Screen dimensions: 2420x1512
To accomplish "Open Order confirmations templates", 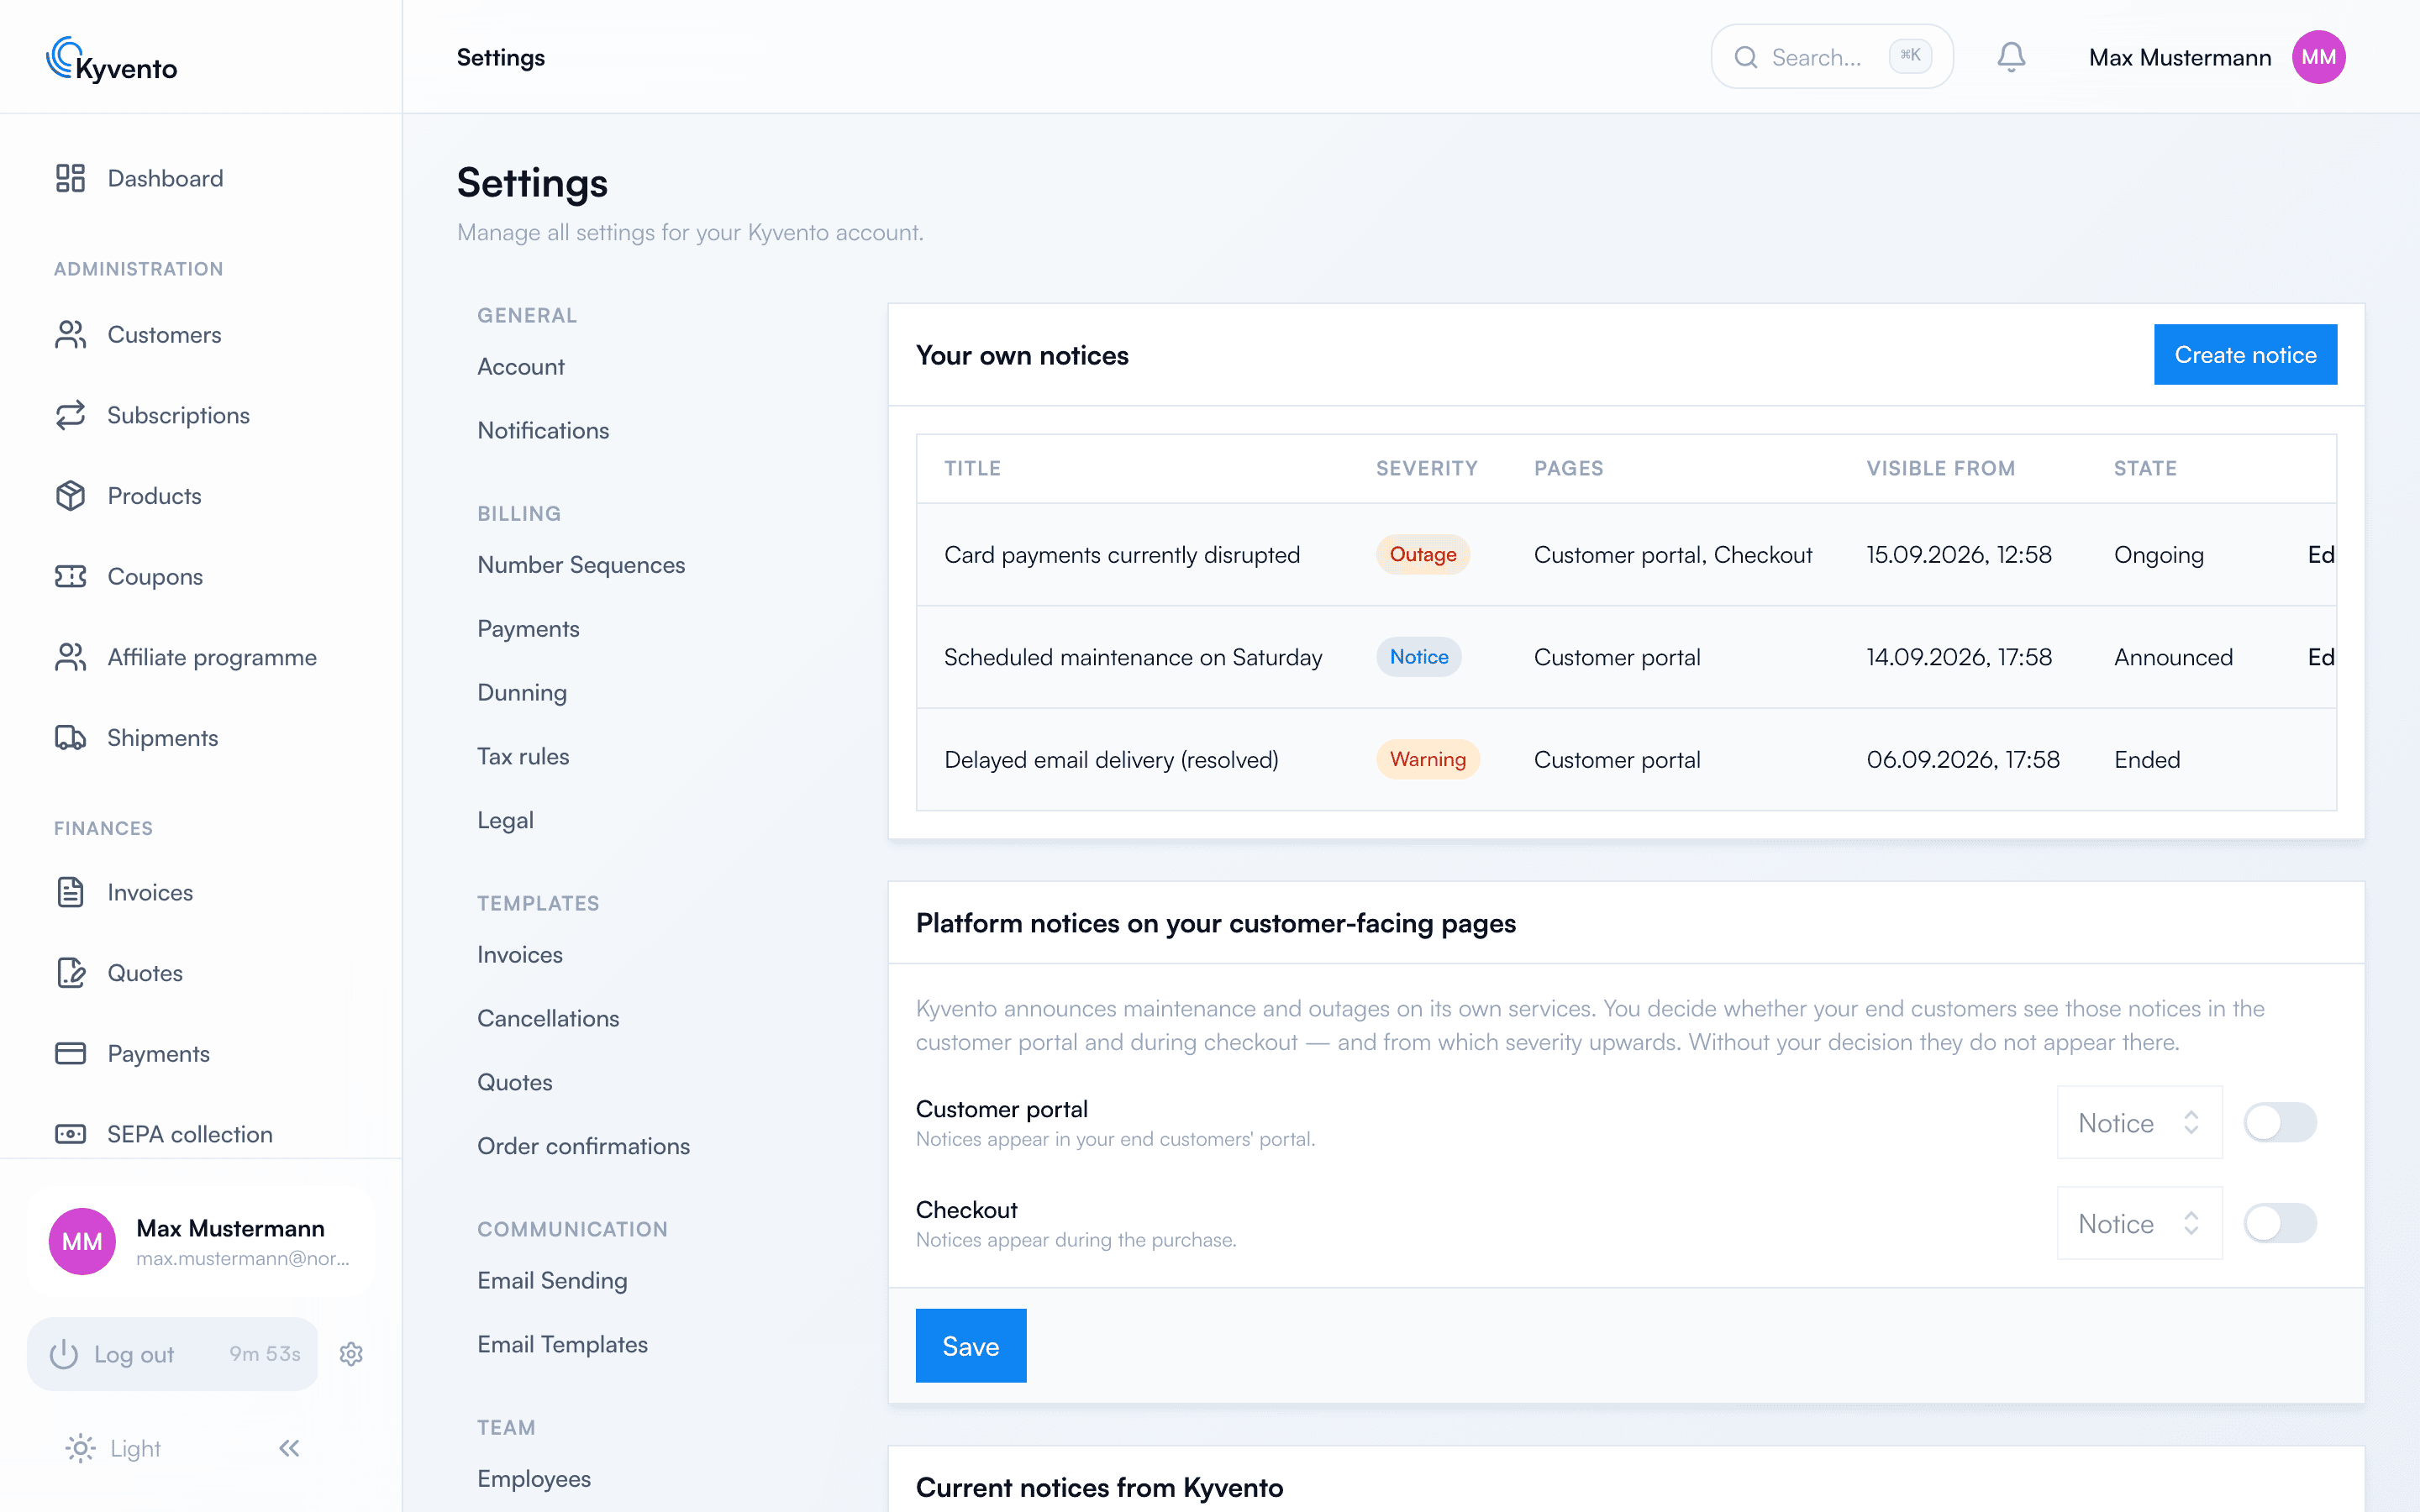I will 583,1146.
